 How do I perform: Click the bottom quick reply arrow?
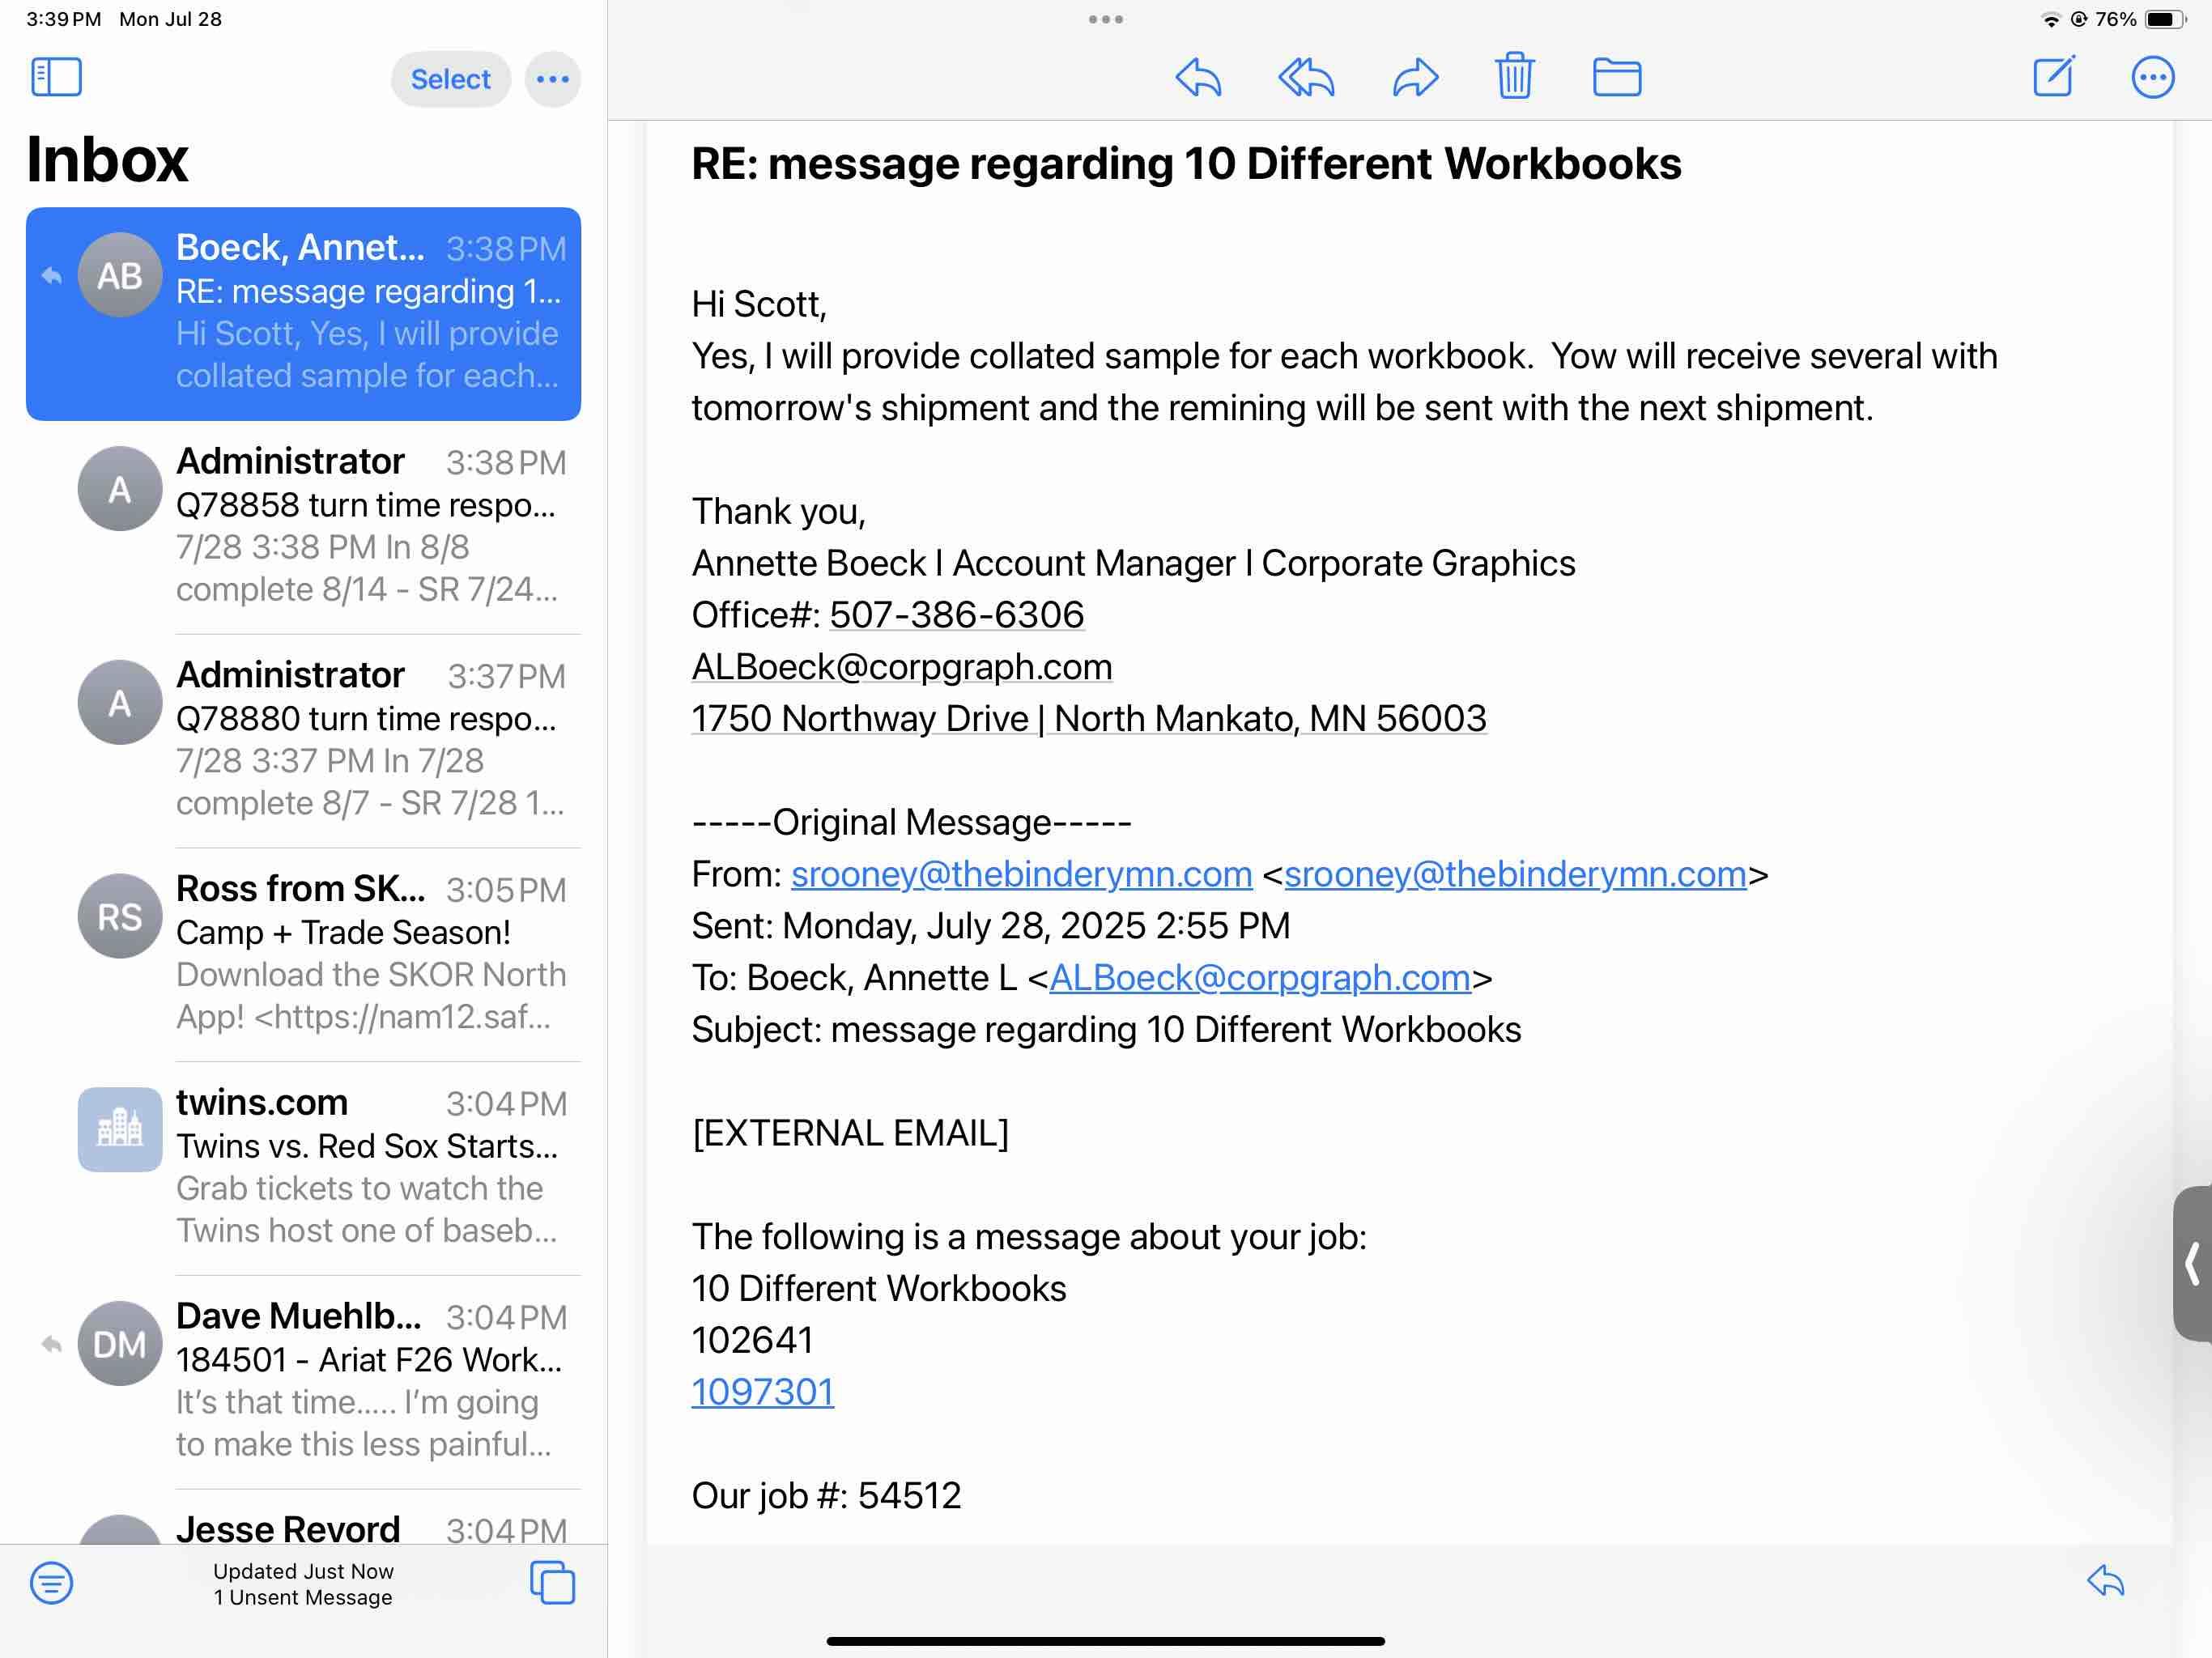[2105, 1581]
